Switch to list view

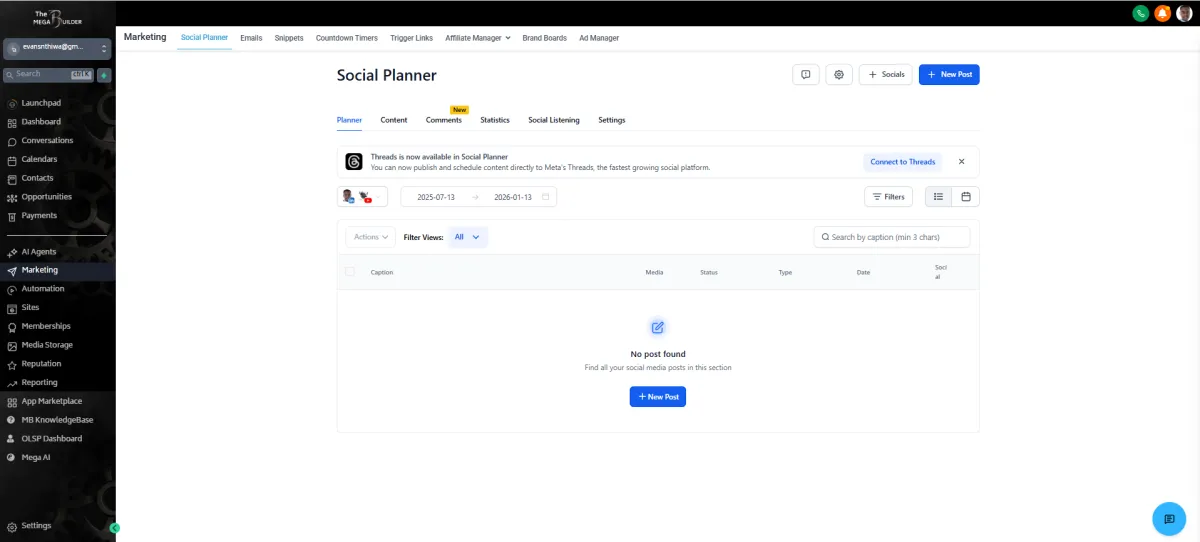click(x=938, y=197)
